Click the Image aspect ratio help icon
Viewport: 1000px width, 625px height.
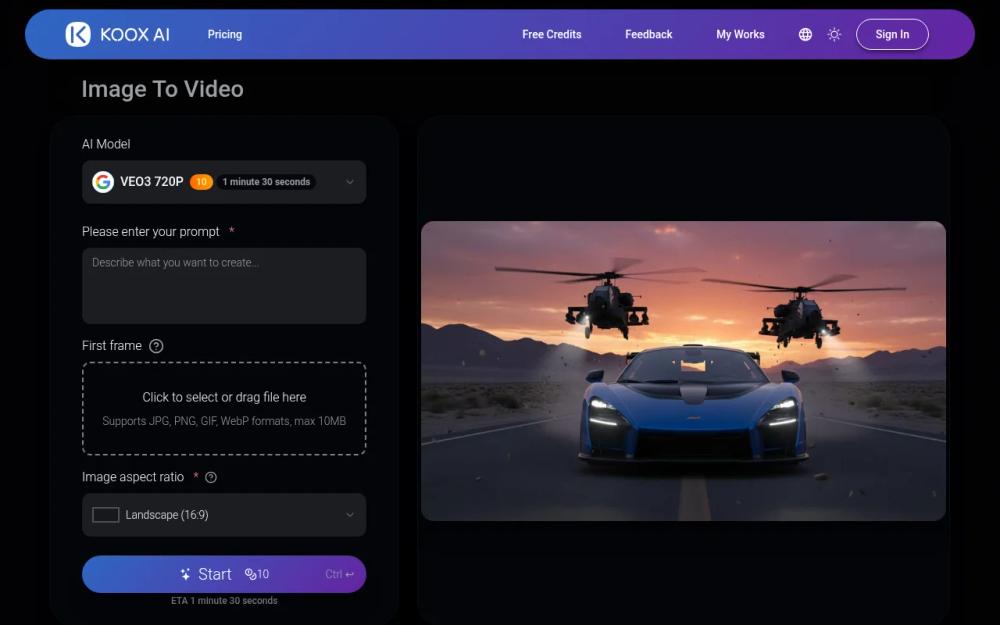coord(209,477)
